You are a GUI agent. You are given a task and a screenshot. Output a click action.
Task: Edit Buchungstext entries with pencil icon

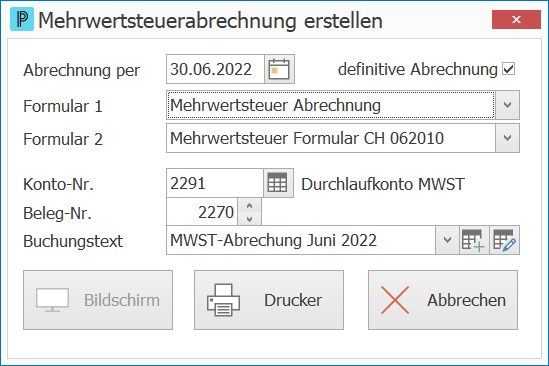coord(505,240)
